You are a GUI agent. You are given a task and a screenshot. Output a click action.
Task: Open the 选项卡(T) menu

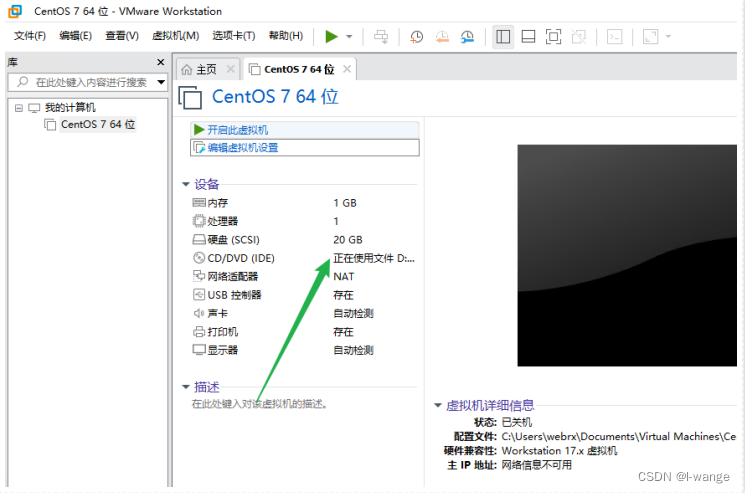pyautogui.click(x=234, y=36)
